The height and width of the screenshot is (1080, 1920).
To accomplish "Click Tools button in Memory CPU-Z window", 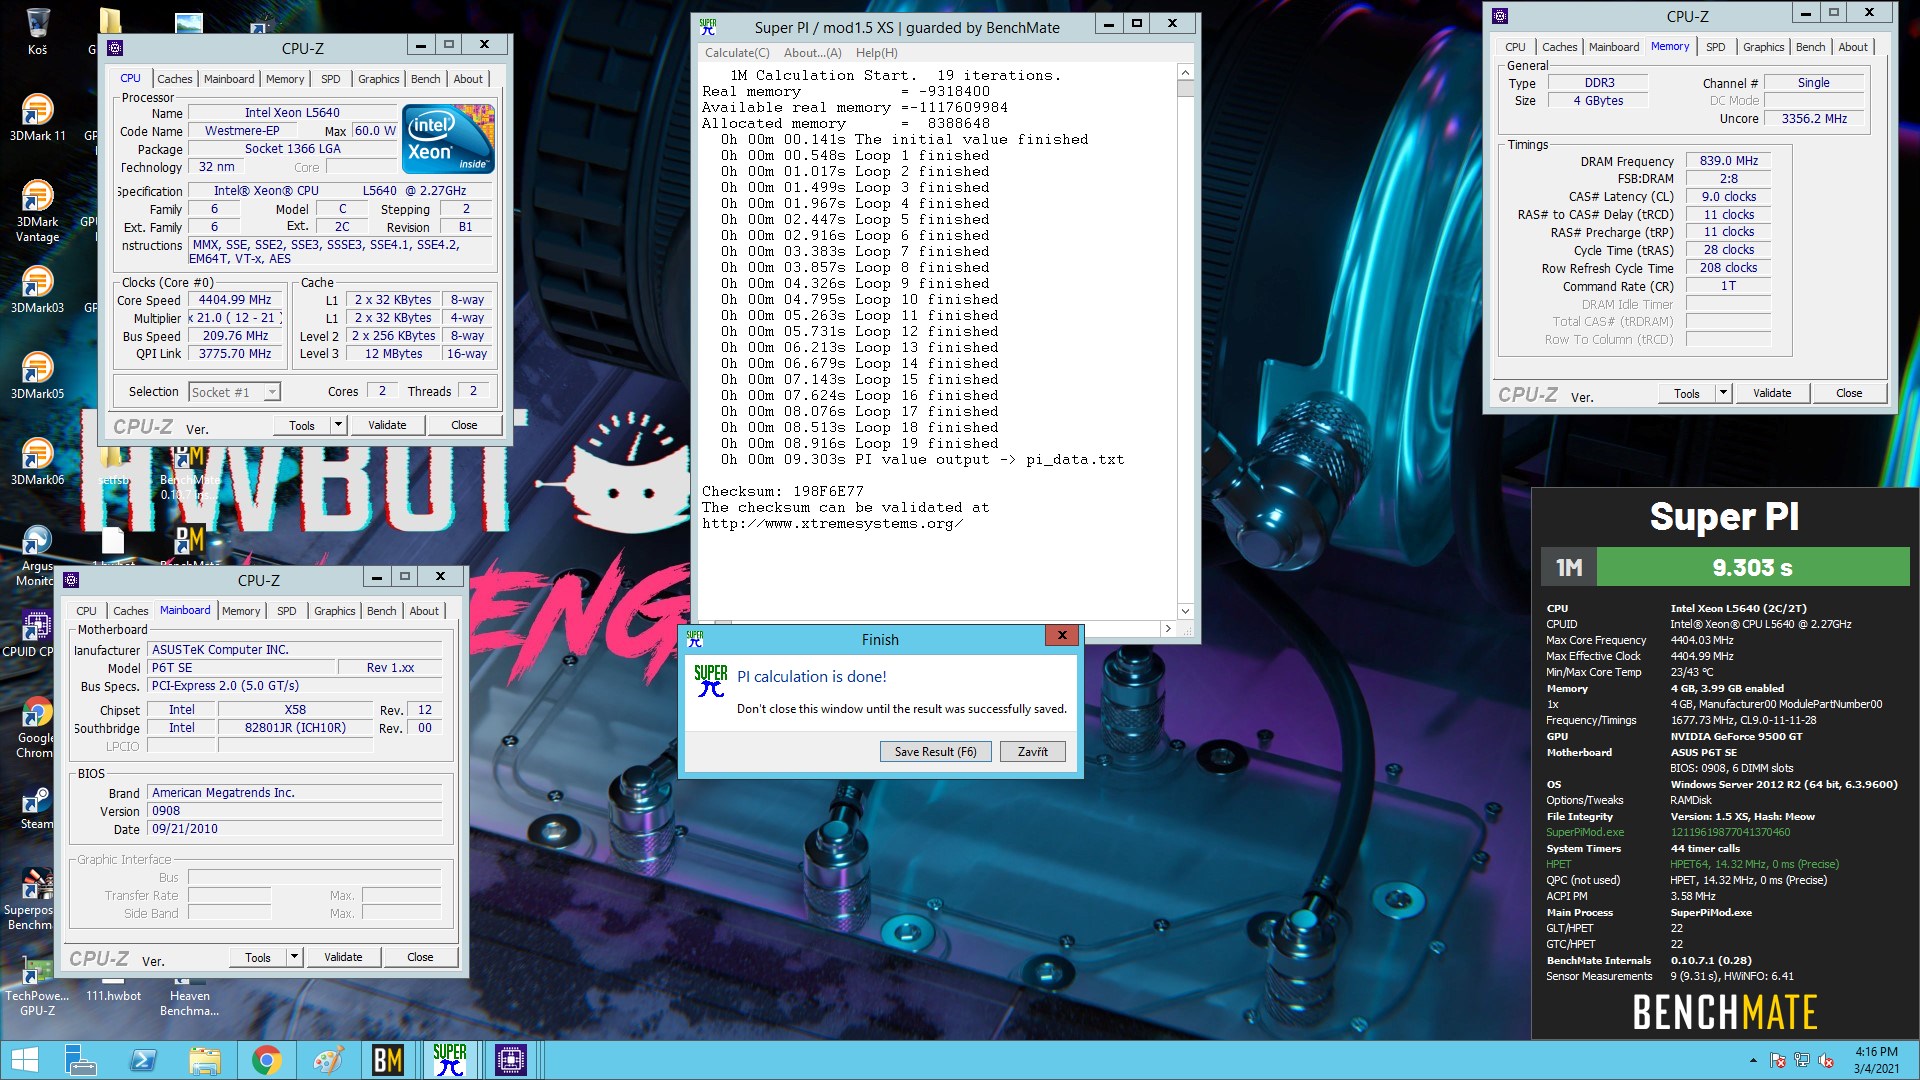I will (1687, 393).
